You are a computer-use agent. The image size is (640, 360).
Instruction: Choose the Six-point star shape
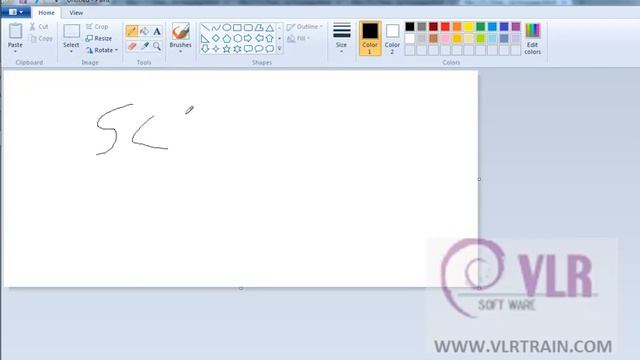point(237,49)
